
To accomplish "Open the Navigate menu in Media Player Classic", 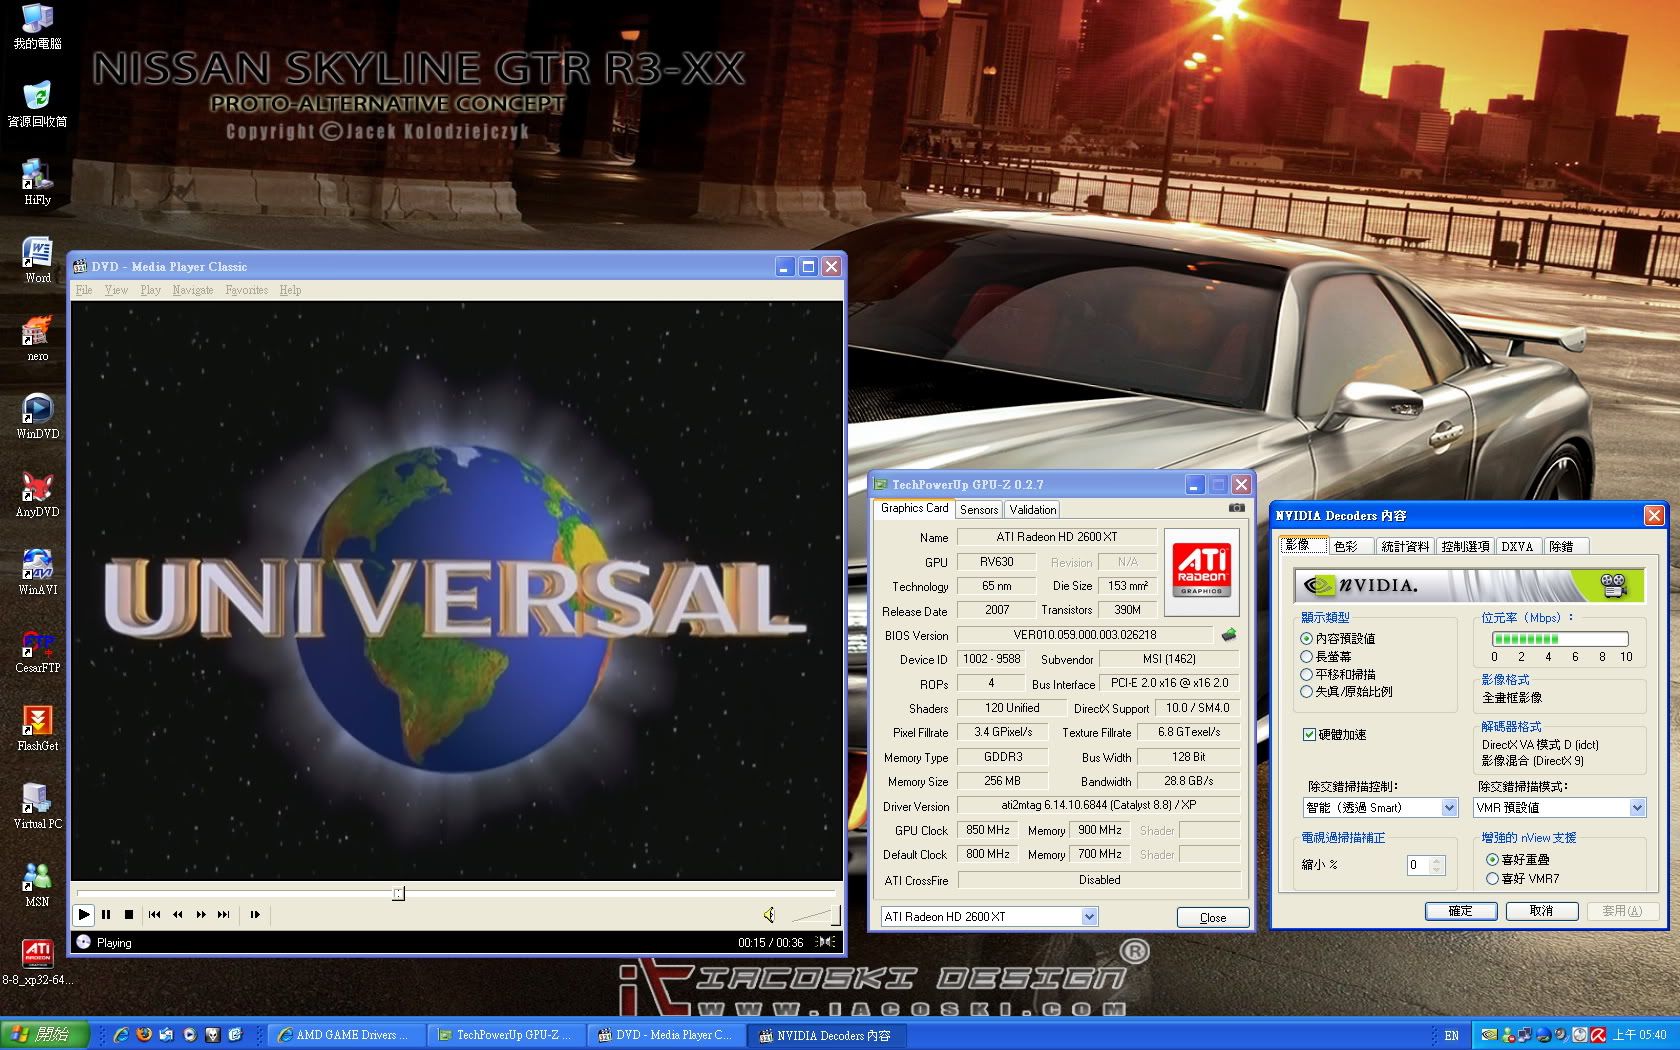I will click(192, 290).
